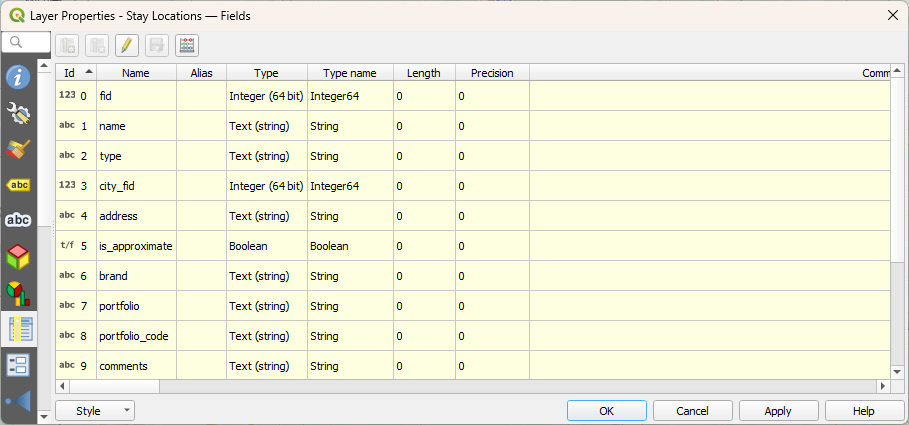Toggle editing mode pencil icon

click(127, 45)
